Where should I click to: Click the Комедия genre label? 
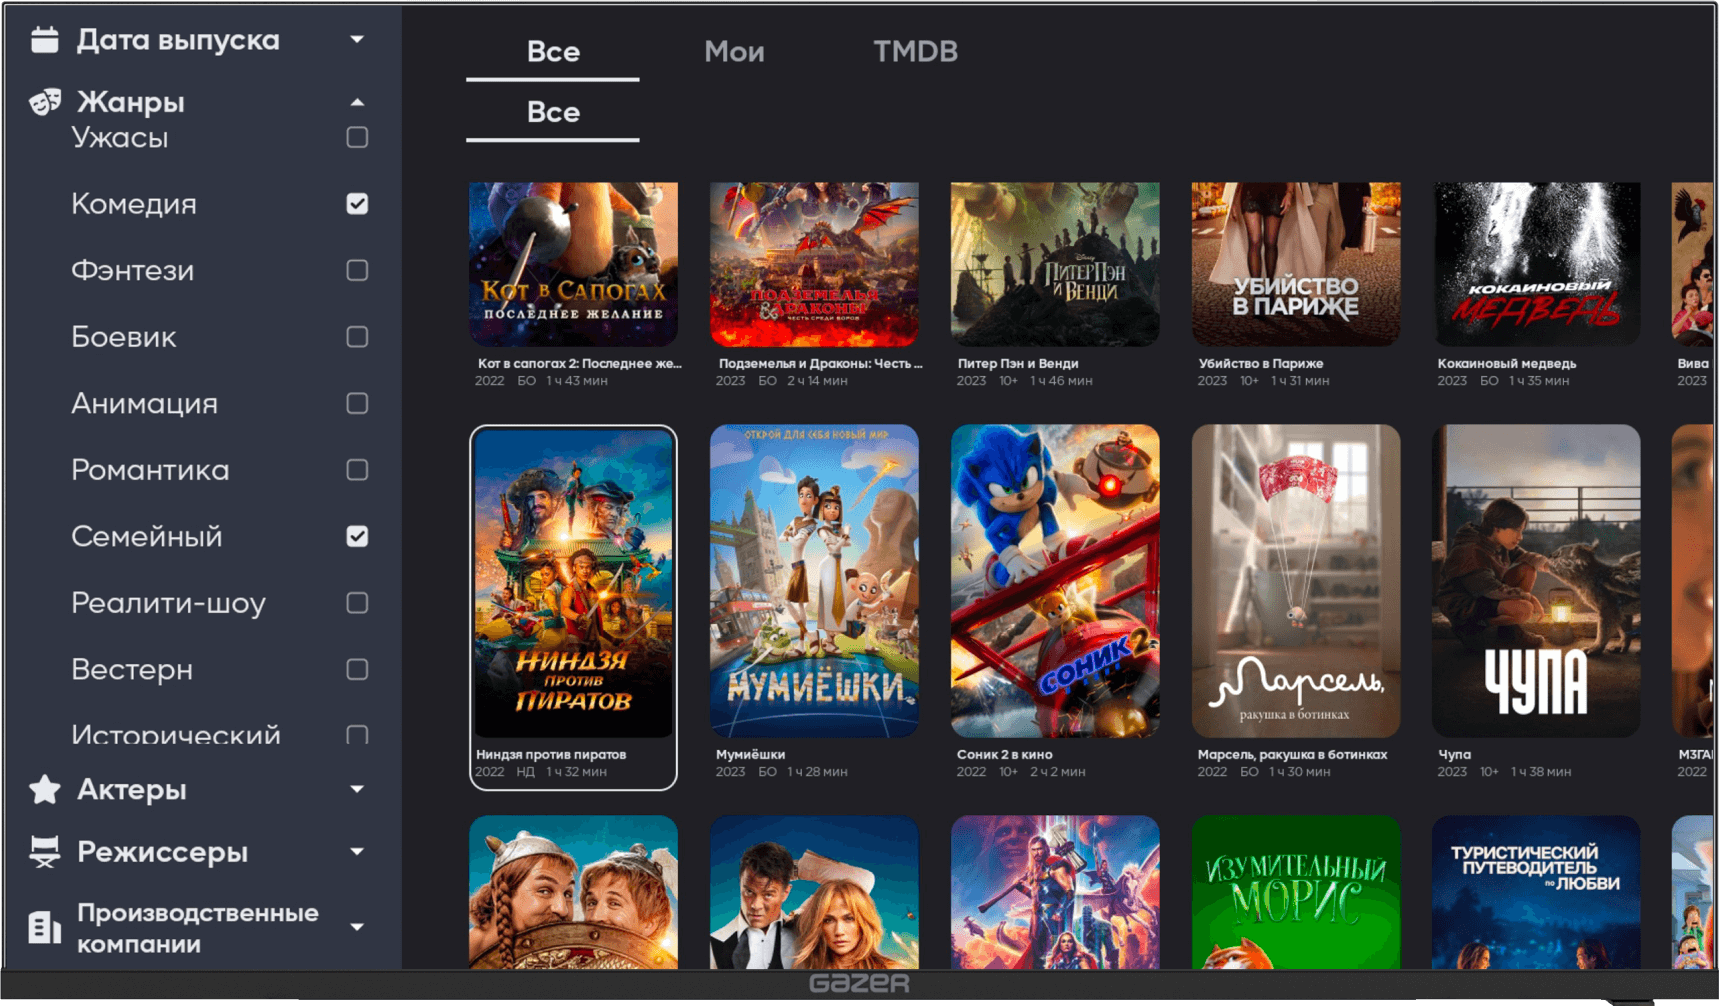134,204
